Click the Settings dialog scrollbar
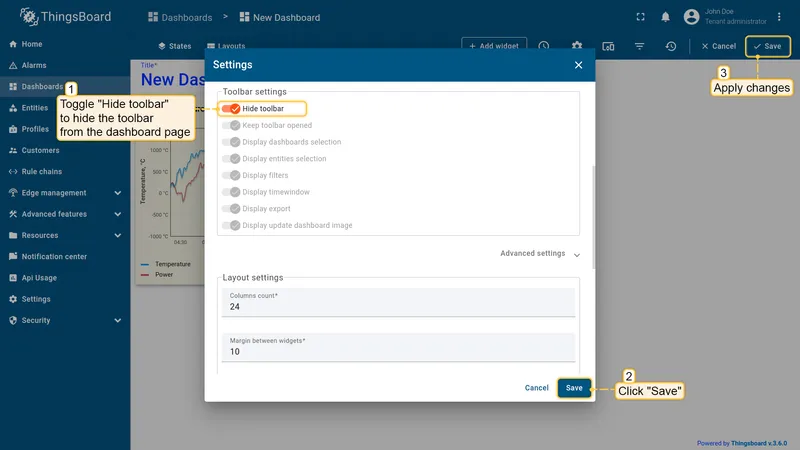The width and height of the screenshot is (800, 450). point(593,217)
